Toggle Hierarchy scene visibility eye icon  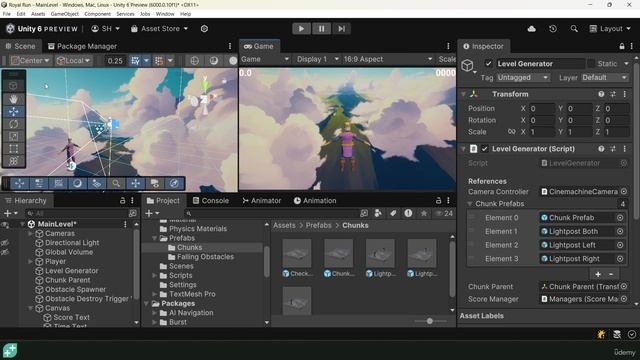pos(5,224)
